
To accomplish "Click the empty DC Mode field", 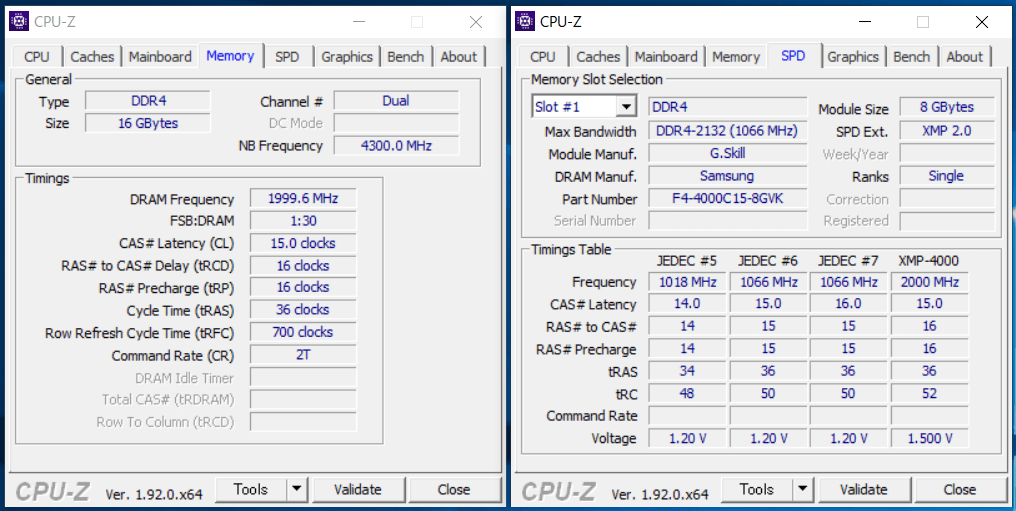I will pos(396,123).
